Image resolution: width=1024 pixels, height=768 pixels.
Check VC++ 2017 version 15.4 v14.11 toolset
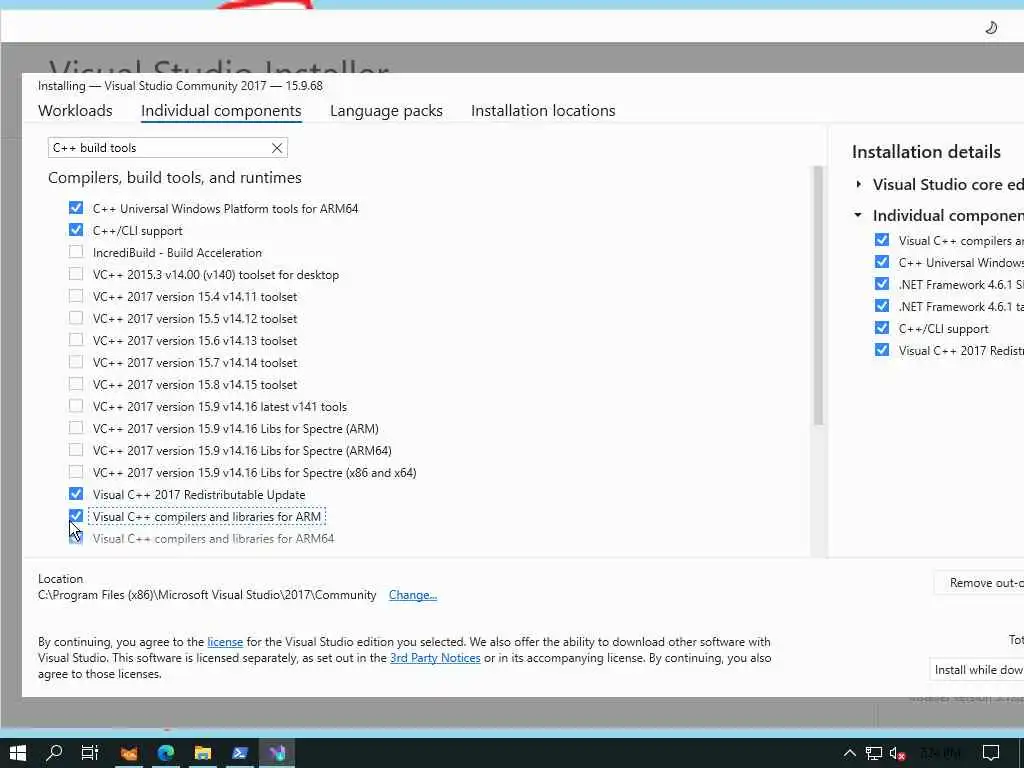pyautogui.click(x=76, y=296)
